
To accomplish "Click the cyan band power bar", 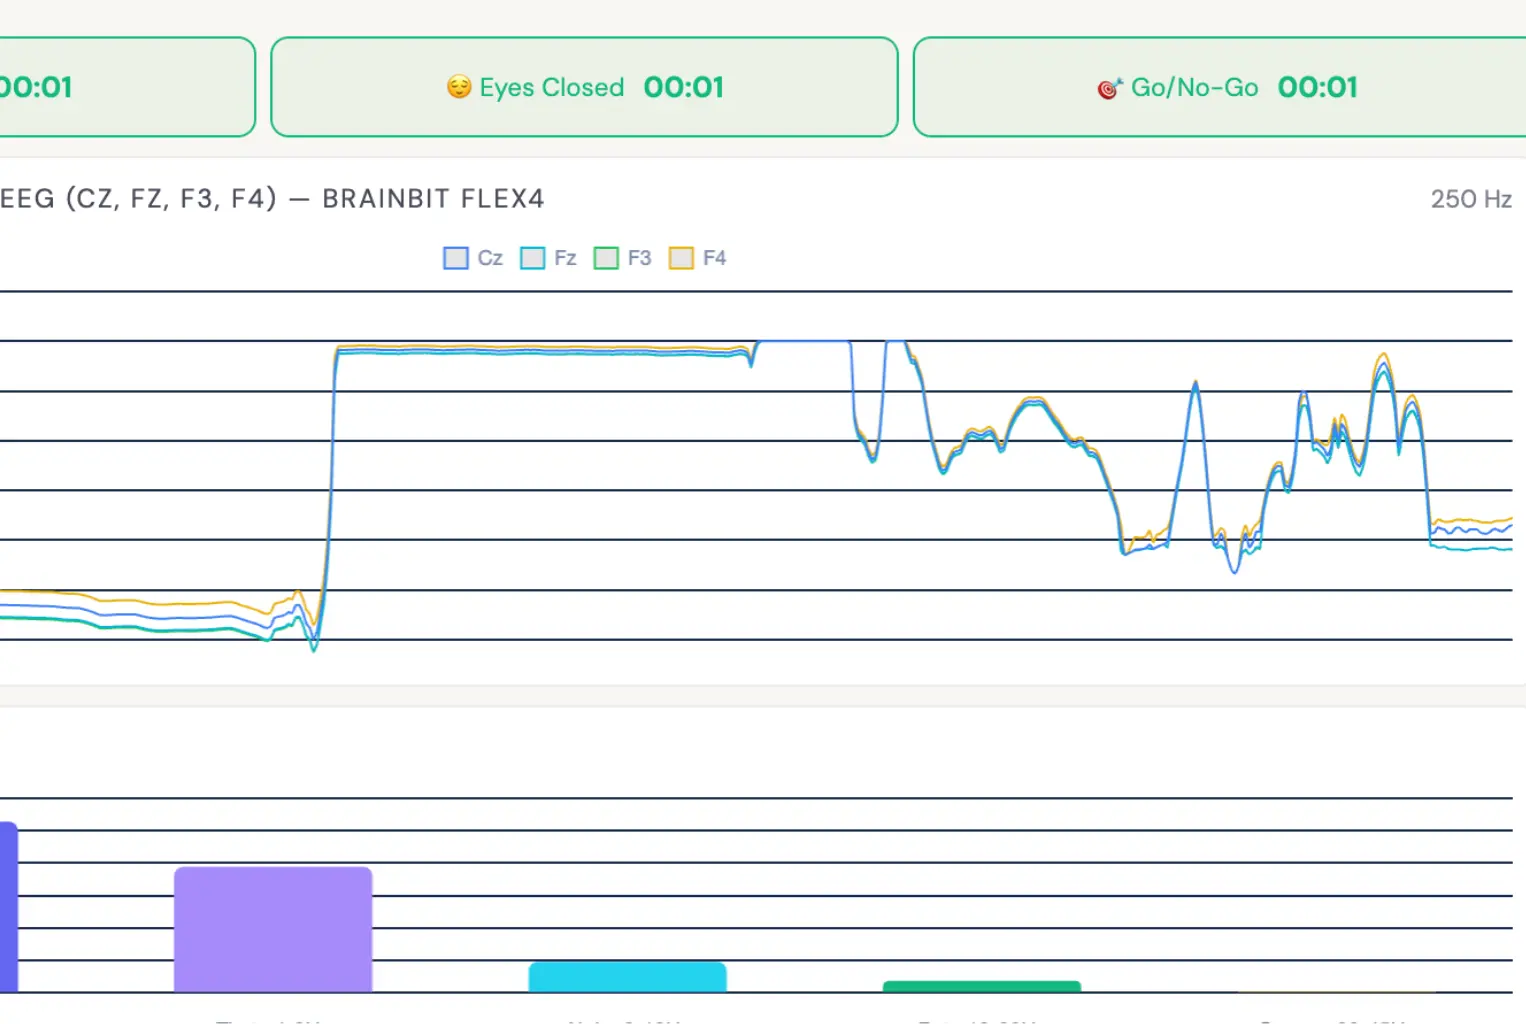I will 628,977.
